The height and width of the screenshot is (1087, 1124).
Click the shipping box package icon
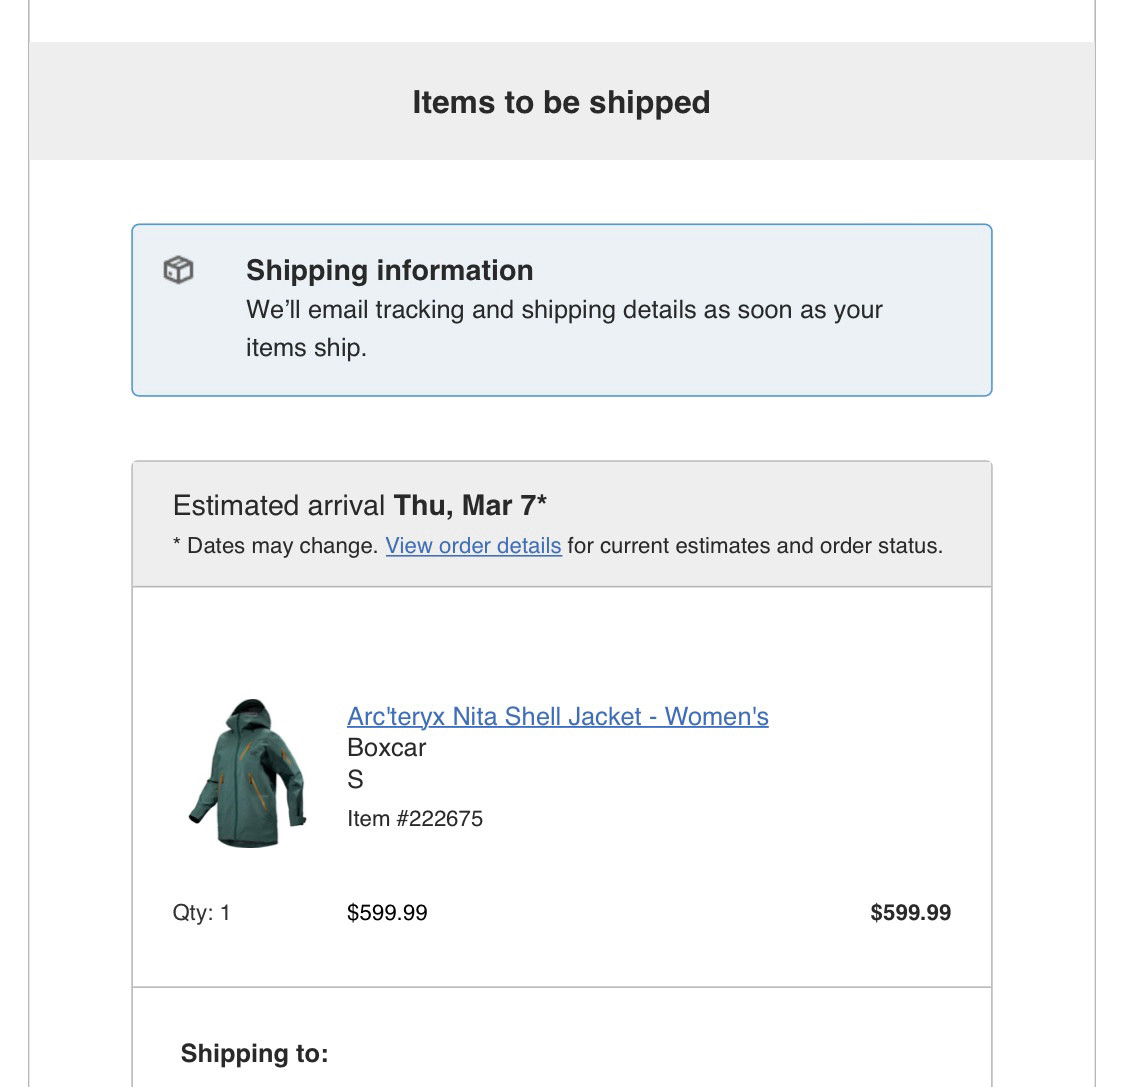(x=178, y=270)
